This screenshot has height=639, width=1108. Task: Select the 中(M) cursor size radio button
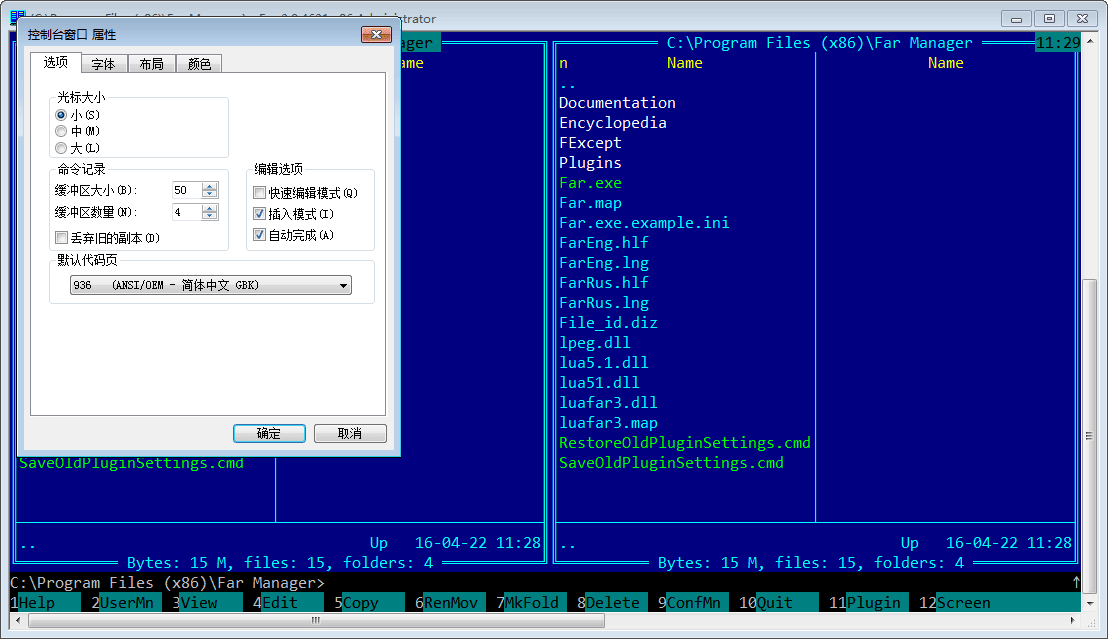pos(61,131)
